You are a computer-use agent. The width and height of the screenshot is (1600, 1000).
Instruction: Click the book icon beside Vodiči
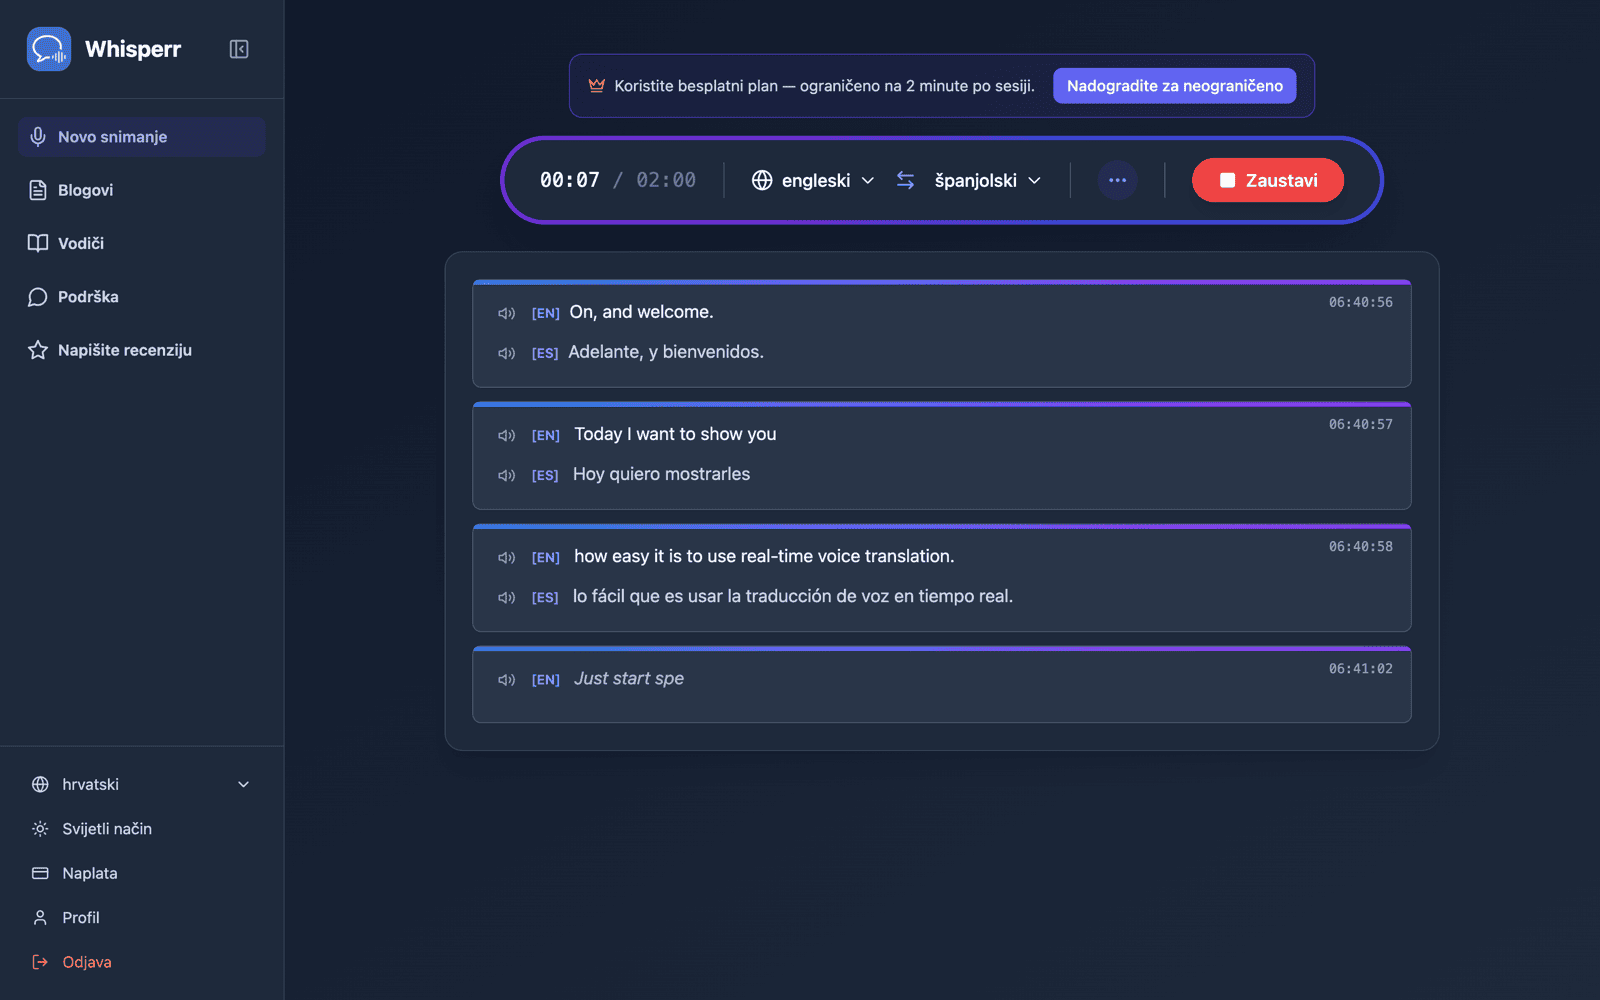(38, 243)
